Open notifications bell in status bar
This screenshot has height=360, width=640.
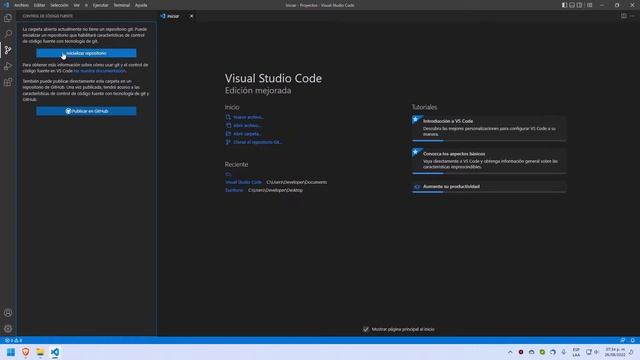[633, 340]
